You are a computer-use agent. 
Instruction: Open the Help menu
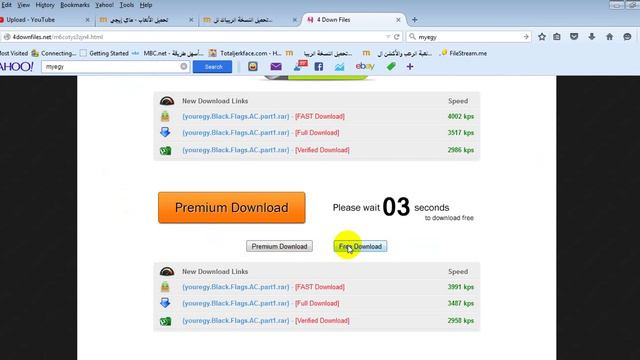coord(146,5)
